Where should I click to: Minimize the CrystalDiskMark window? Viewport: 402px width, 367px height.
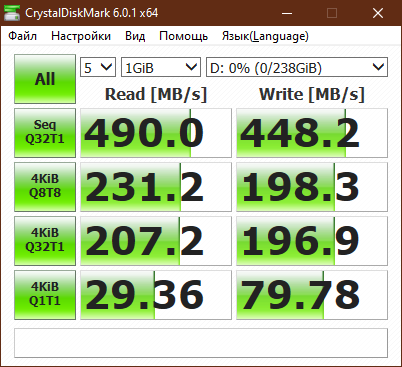pyautogui.click(x=287, y=13)
